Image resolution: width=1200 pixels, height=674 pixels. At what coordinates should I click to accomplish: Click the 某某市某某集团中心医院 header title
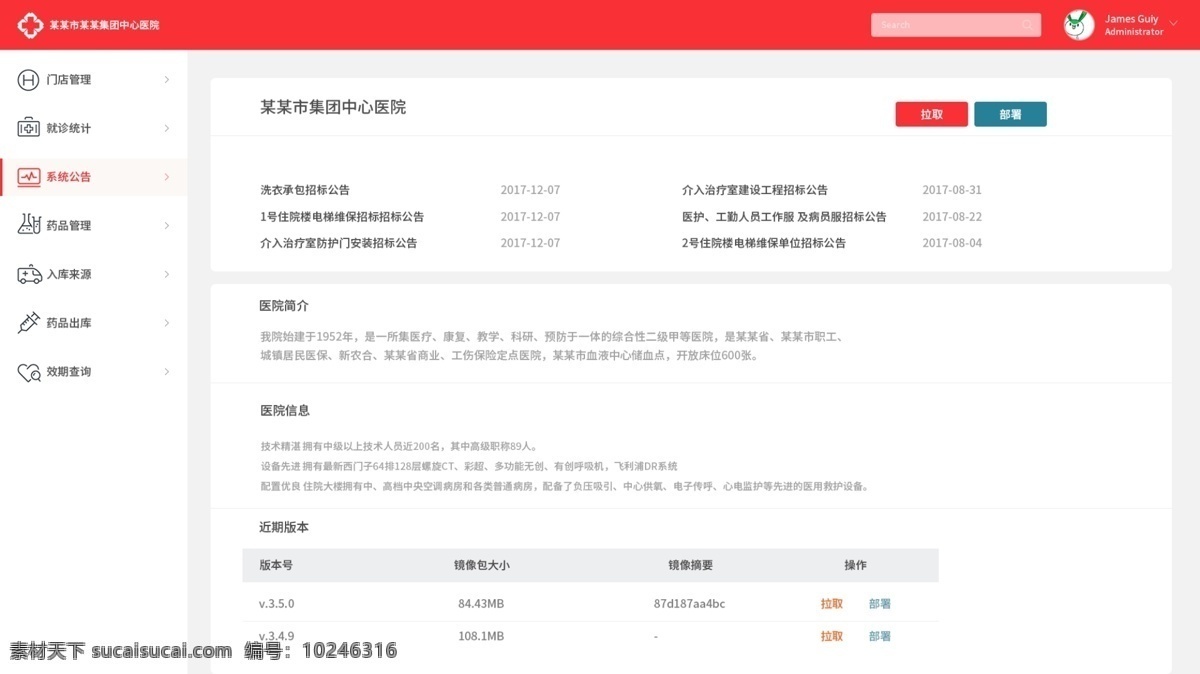(x=104, y=25)
